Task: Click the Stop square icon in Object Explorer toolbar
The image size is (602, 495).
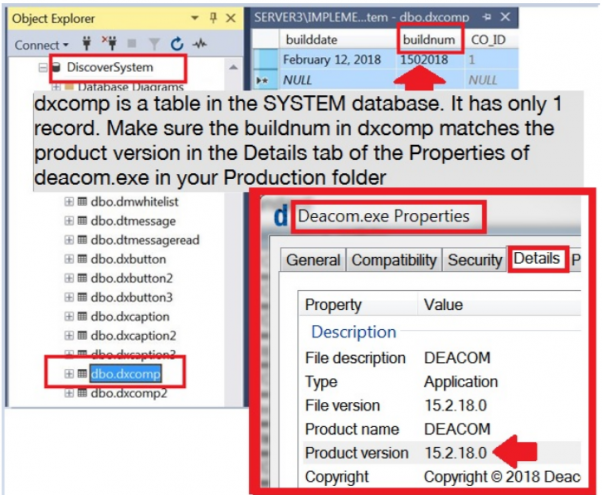Action: [x=132, y=44]
